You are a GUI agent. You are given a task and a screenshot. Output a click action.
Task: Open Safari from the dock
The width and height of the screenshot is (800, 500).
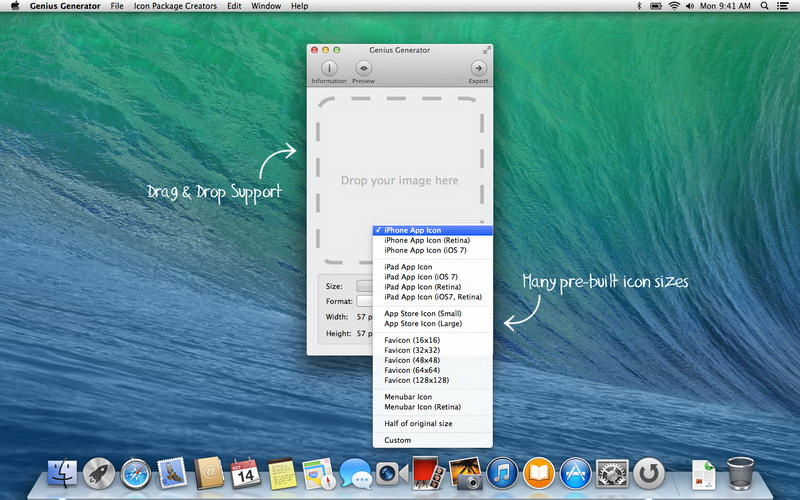136,472
